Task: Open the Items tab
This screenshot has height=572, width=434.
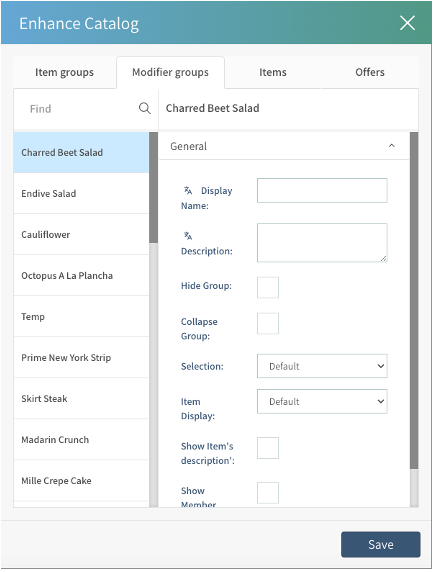Action: [273, 72]
